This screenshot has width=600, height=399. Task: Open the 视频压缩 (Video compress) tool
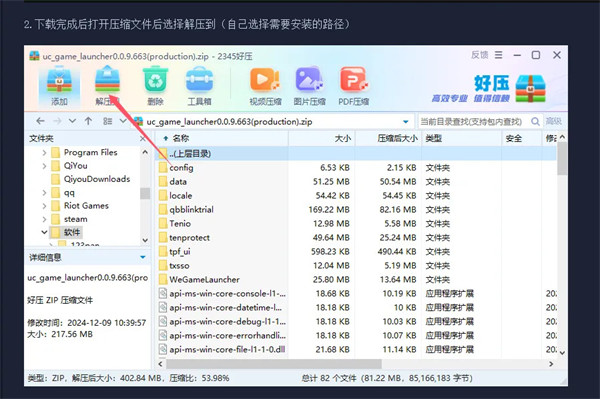(265, 86)
